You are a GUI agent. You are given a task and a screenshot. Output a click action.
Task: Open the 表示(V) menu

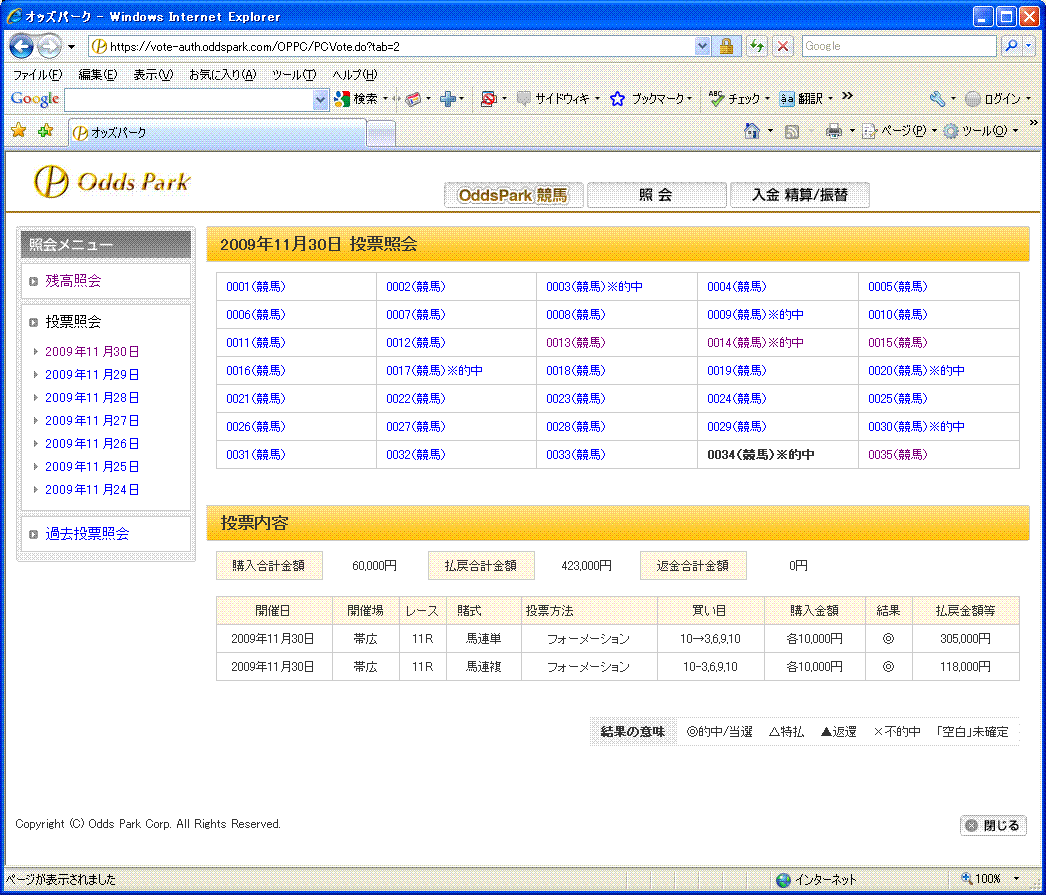click(153, 75)
